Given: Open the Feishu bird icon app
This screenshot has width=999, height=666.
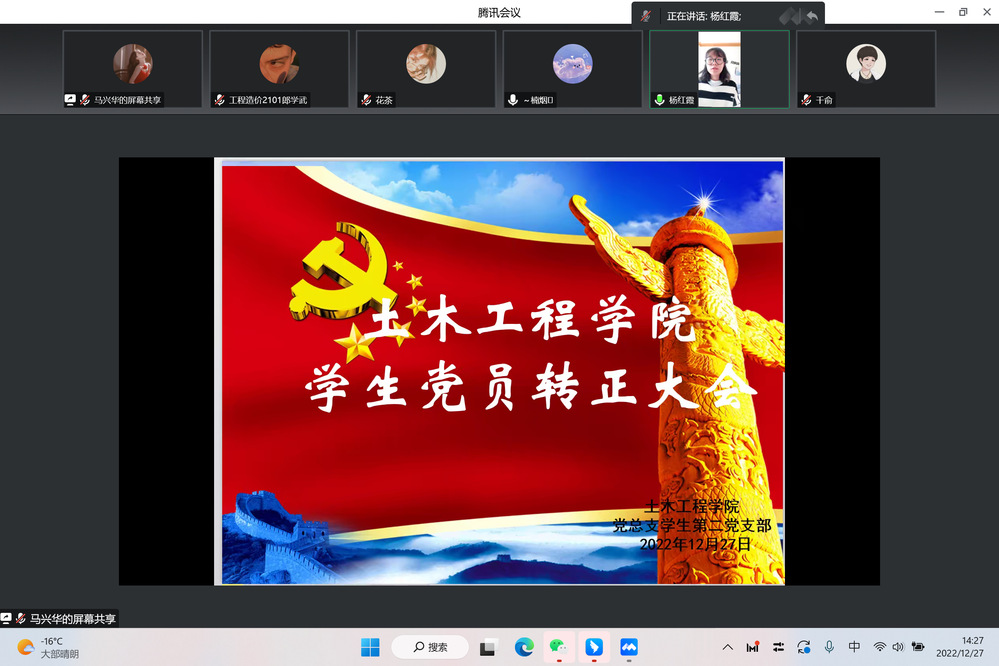Looking at the screenshot, I should (594, 647).
